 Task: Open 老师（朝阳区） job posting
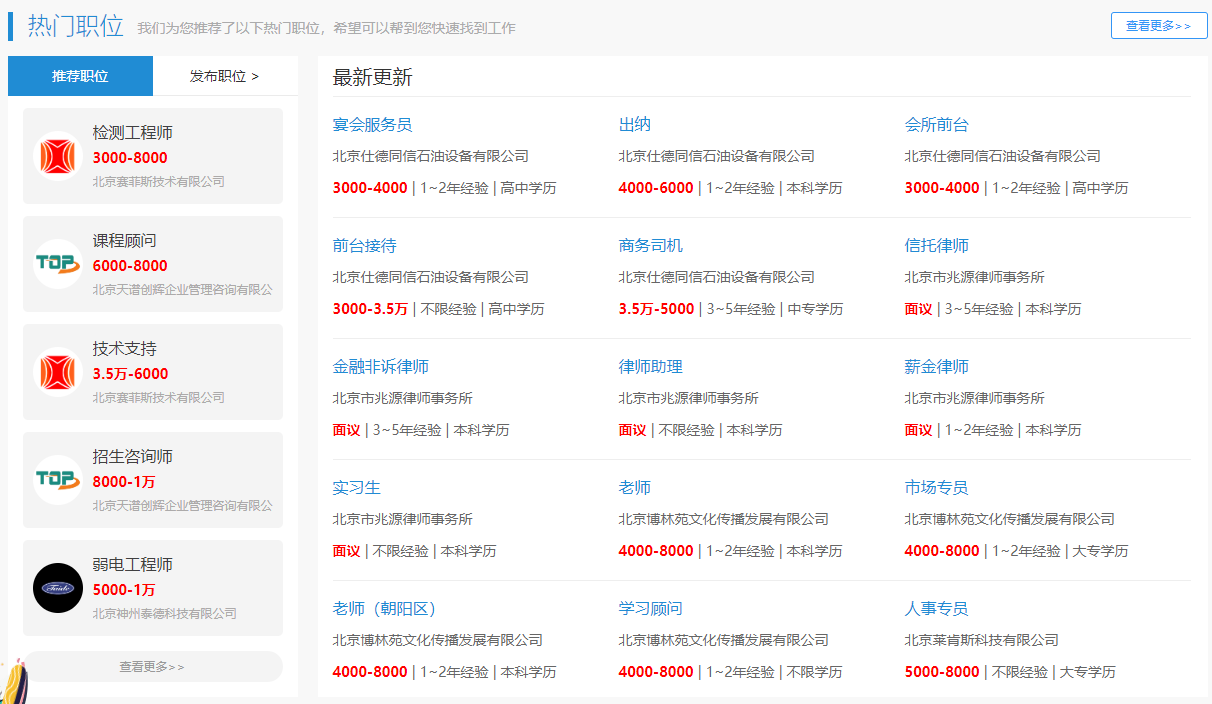click(x=384, y=609)
